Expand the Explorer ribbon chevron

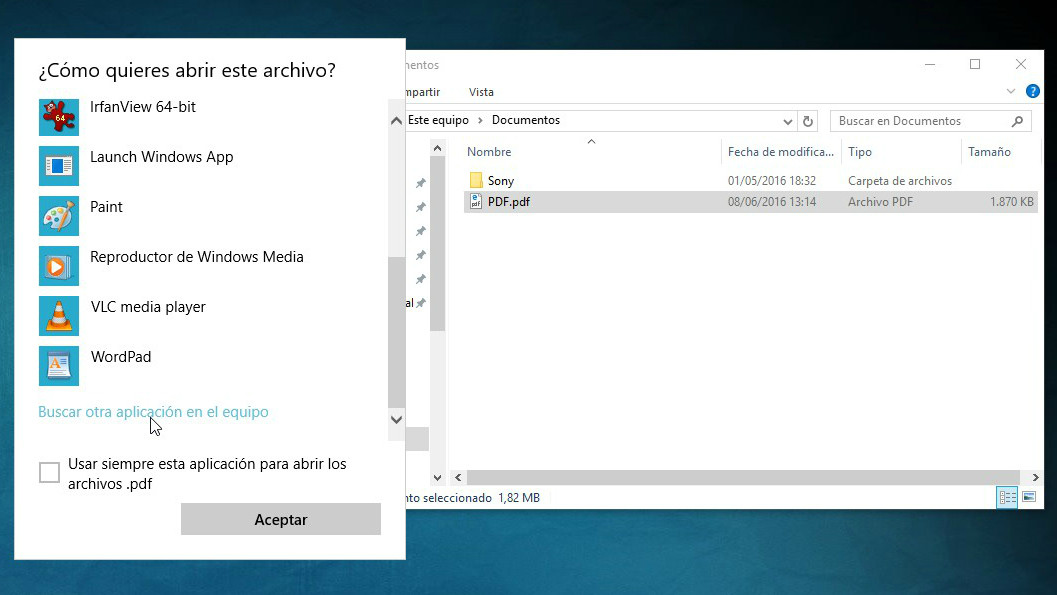(1010, 92)
